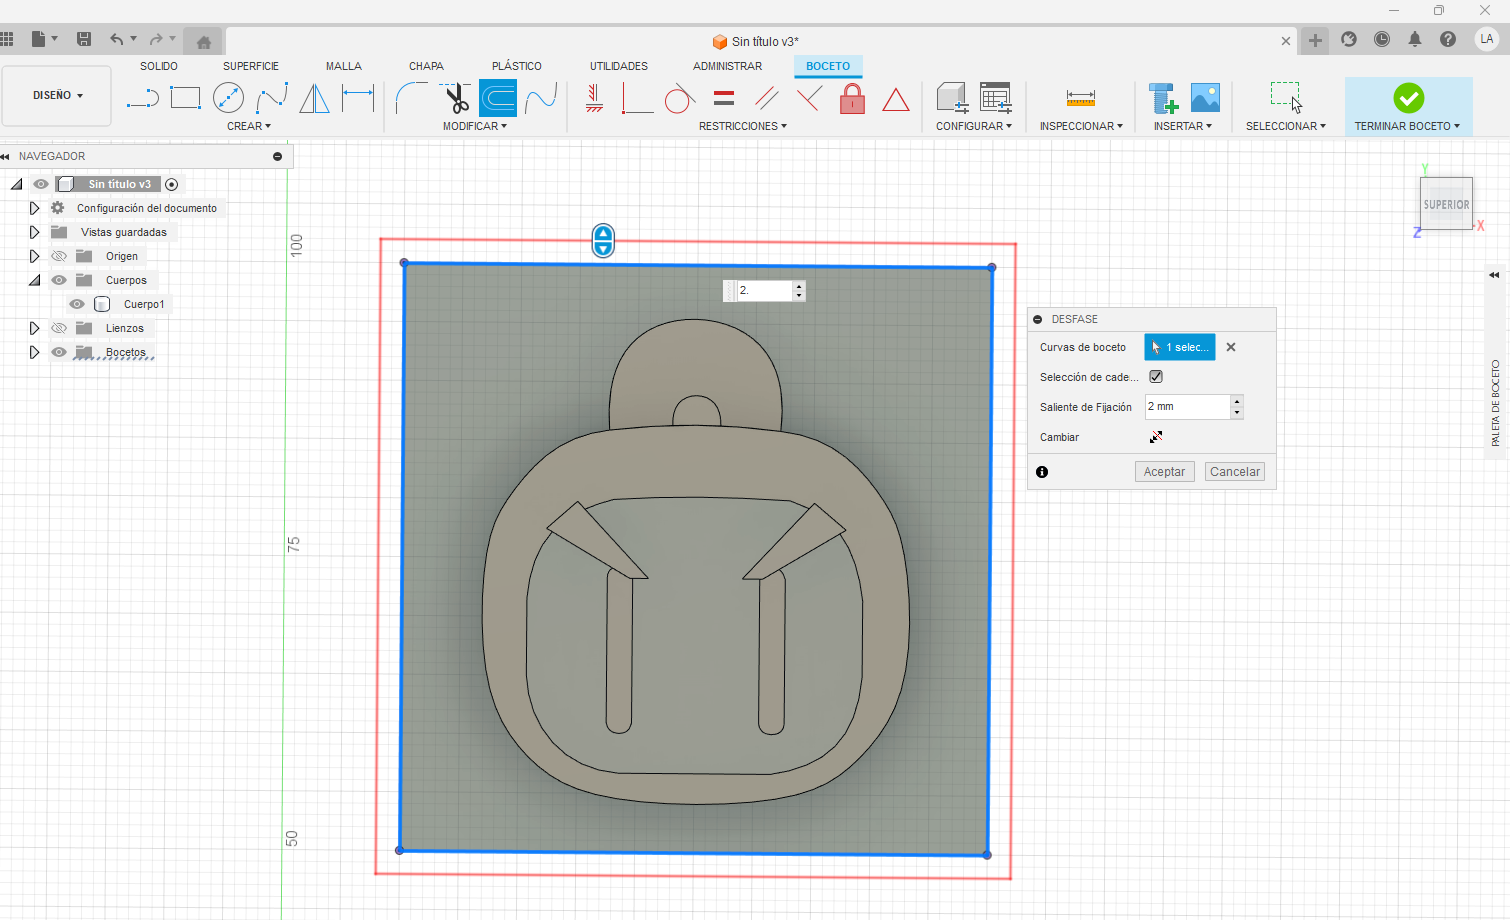
Task: Expand the Bocetos node
Action: 34,352
